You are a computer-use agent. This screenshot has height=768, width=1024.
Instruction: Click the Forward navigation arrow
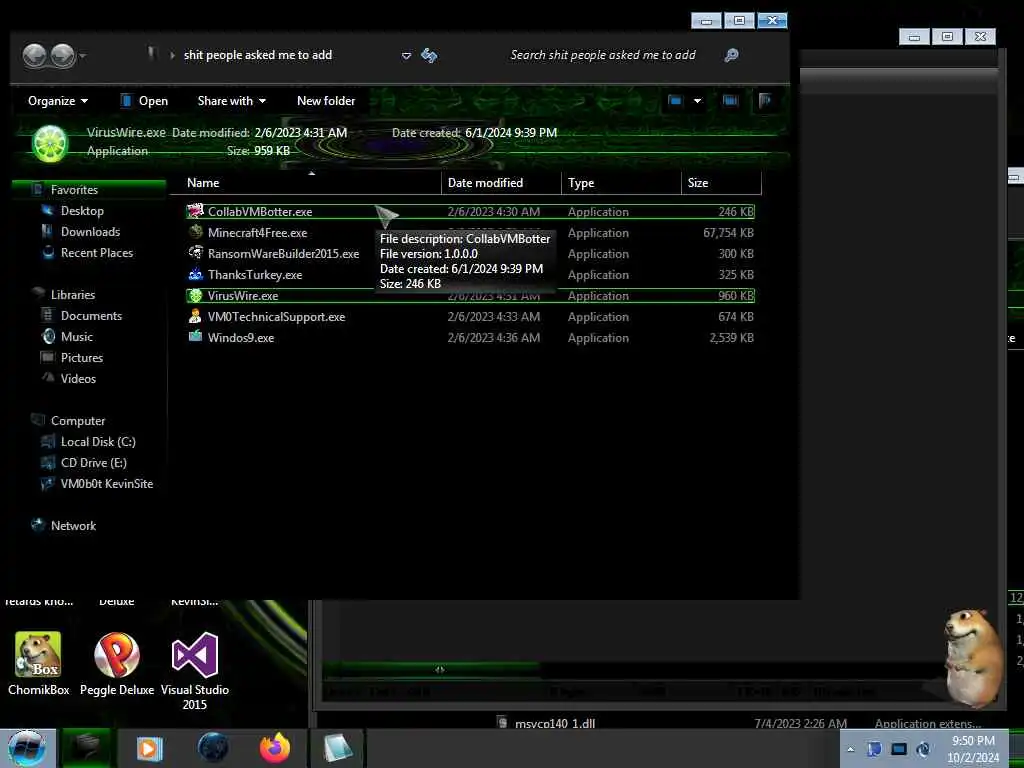point(63,56)
